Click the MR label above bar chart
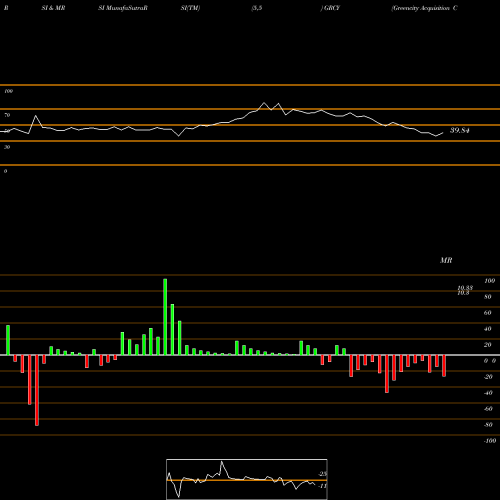The image size is (500, 500). click(446, 260)
